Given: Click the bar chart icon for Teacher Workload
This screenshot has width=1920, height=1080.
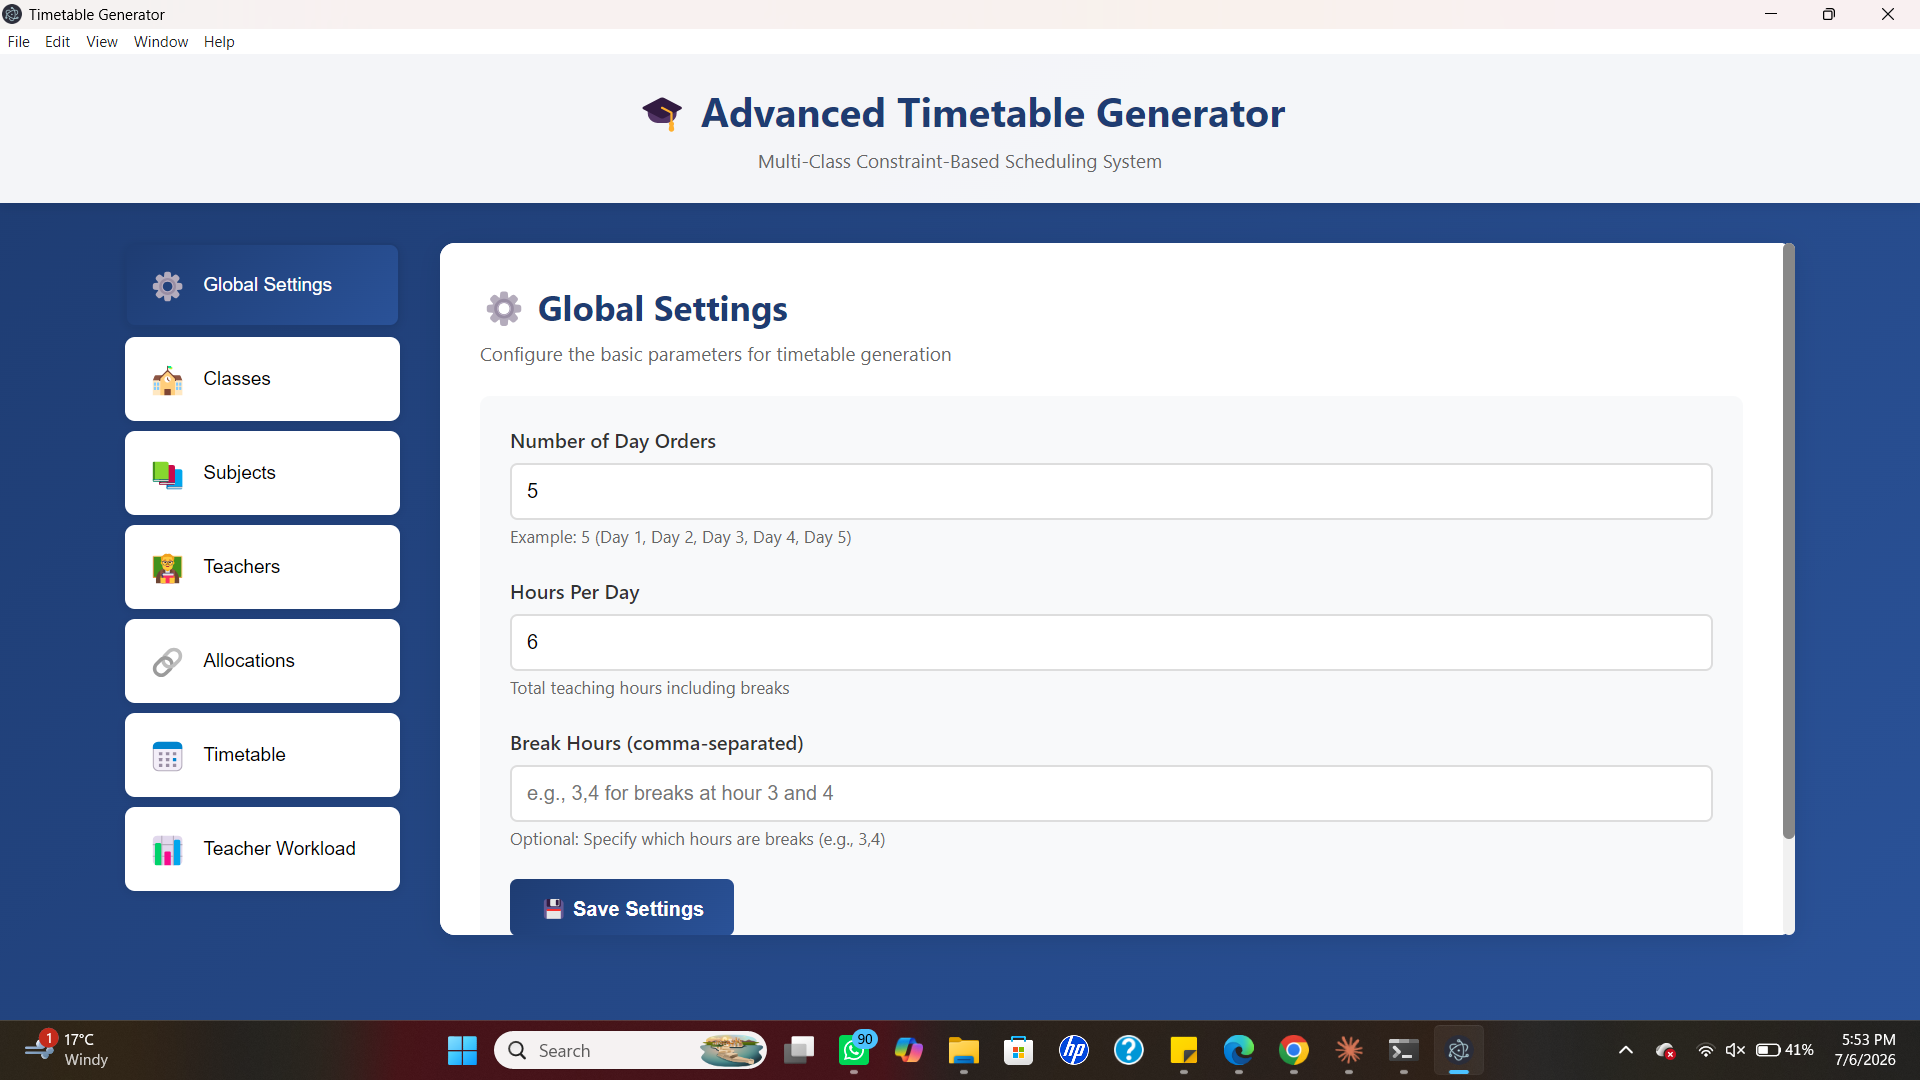Looking at the screenshot, I should point(167,850).
